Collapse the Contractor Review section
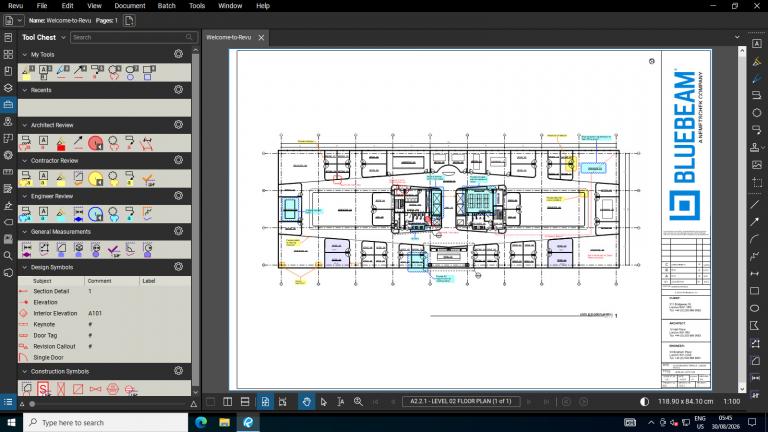 pyautogui.click(x=25, y=161)
